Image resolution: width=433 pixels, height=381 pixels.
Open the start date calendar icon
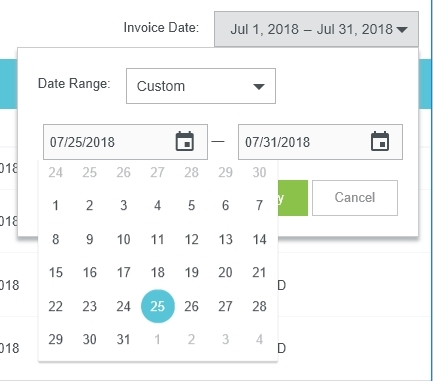(x=185, y=142)
